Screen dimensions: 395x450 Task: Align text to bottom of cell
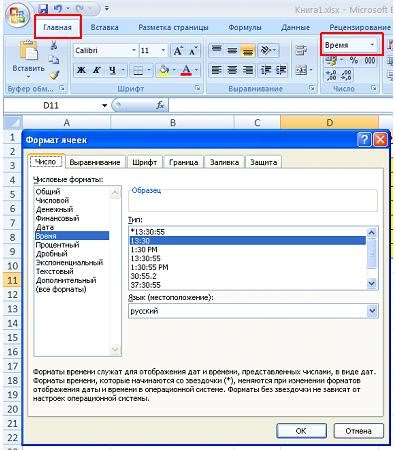(x=248, y=50)
